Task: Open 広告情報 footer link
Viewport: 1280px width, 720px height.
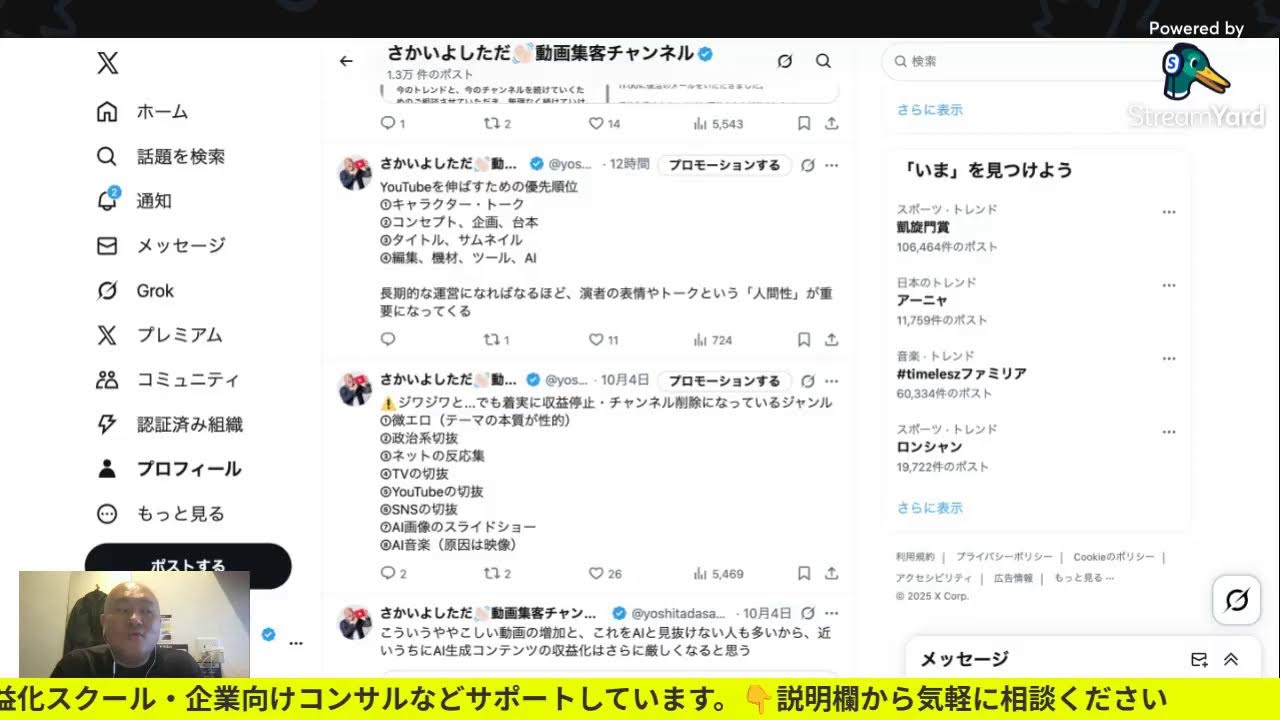Action: click(1013, 578)
